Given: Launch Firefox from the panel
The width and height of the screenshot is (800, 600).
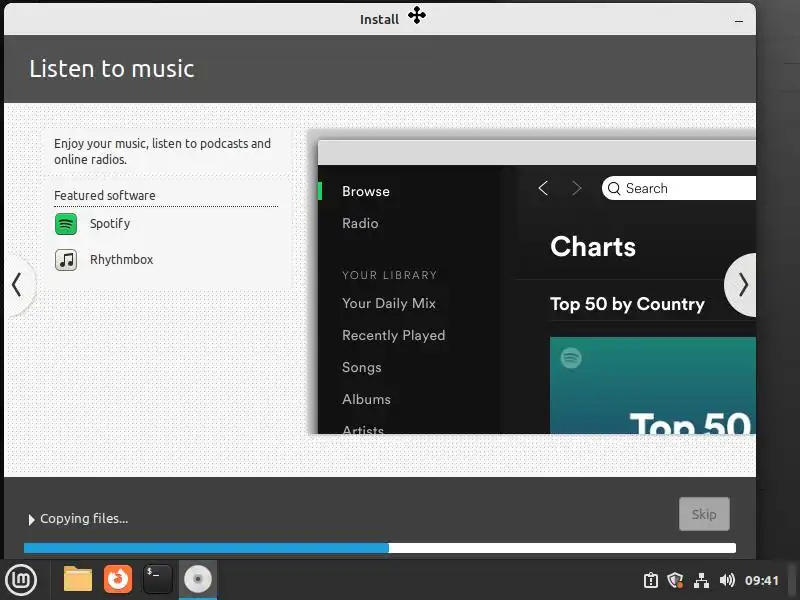Looking at the screenshot, I should tap(118, 579).
